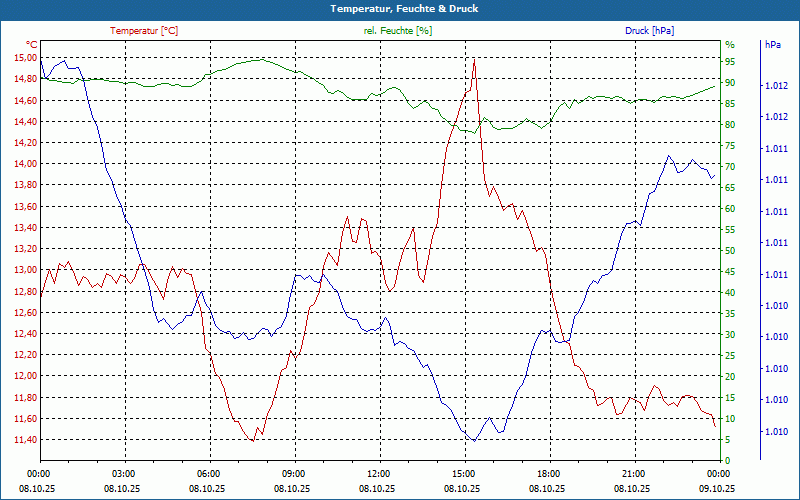Screen dimensions: 800x500
Task: Click the '14,80' temperature axis value
Action: pyautogui.click(x=26, y=79)
